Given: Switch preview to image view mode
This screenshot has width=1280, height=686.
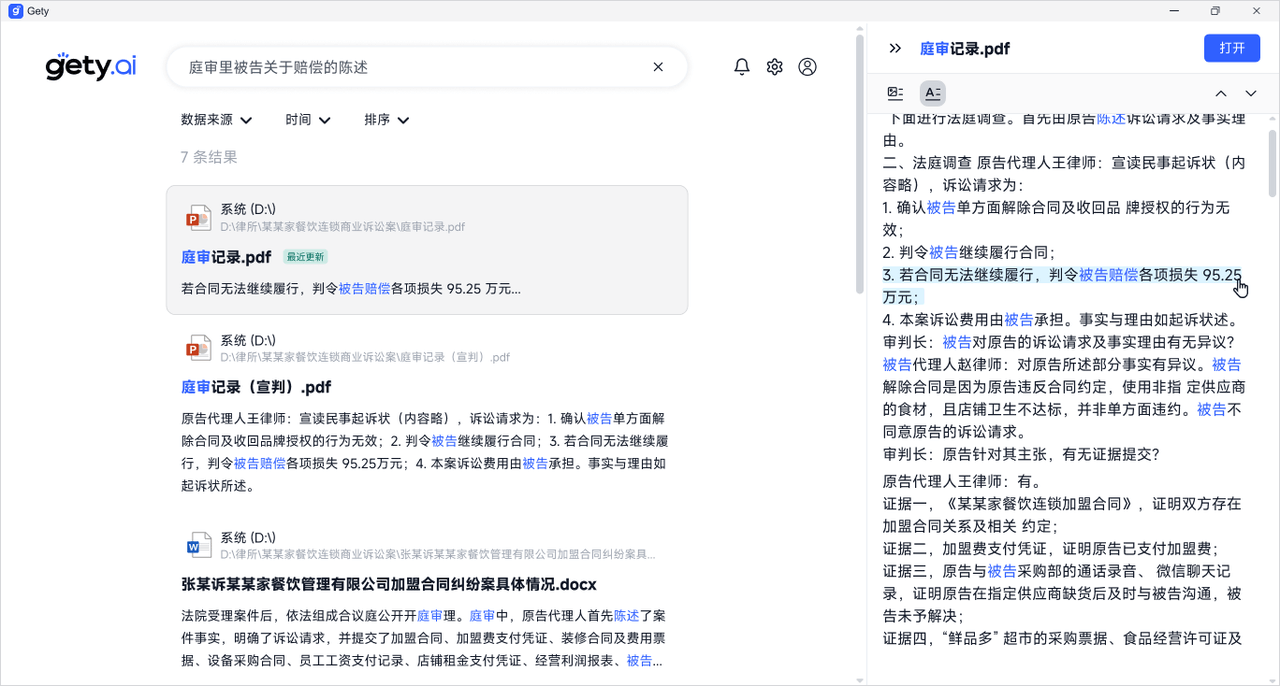Looking at the screenshot, I should [x=895, y=93].
